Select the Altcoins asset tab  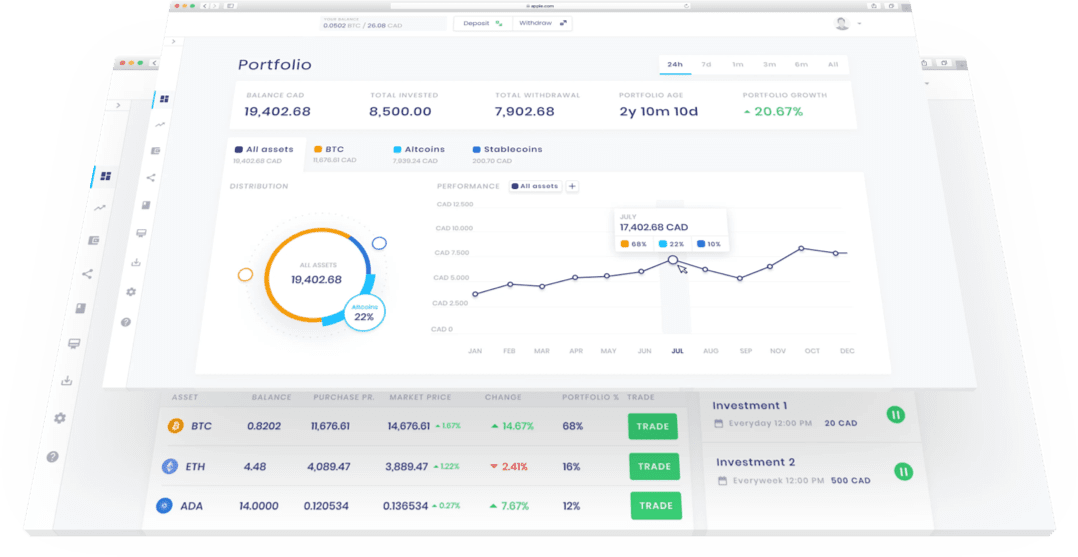tap(417, 149)
